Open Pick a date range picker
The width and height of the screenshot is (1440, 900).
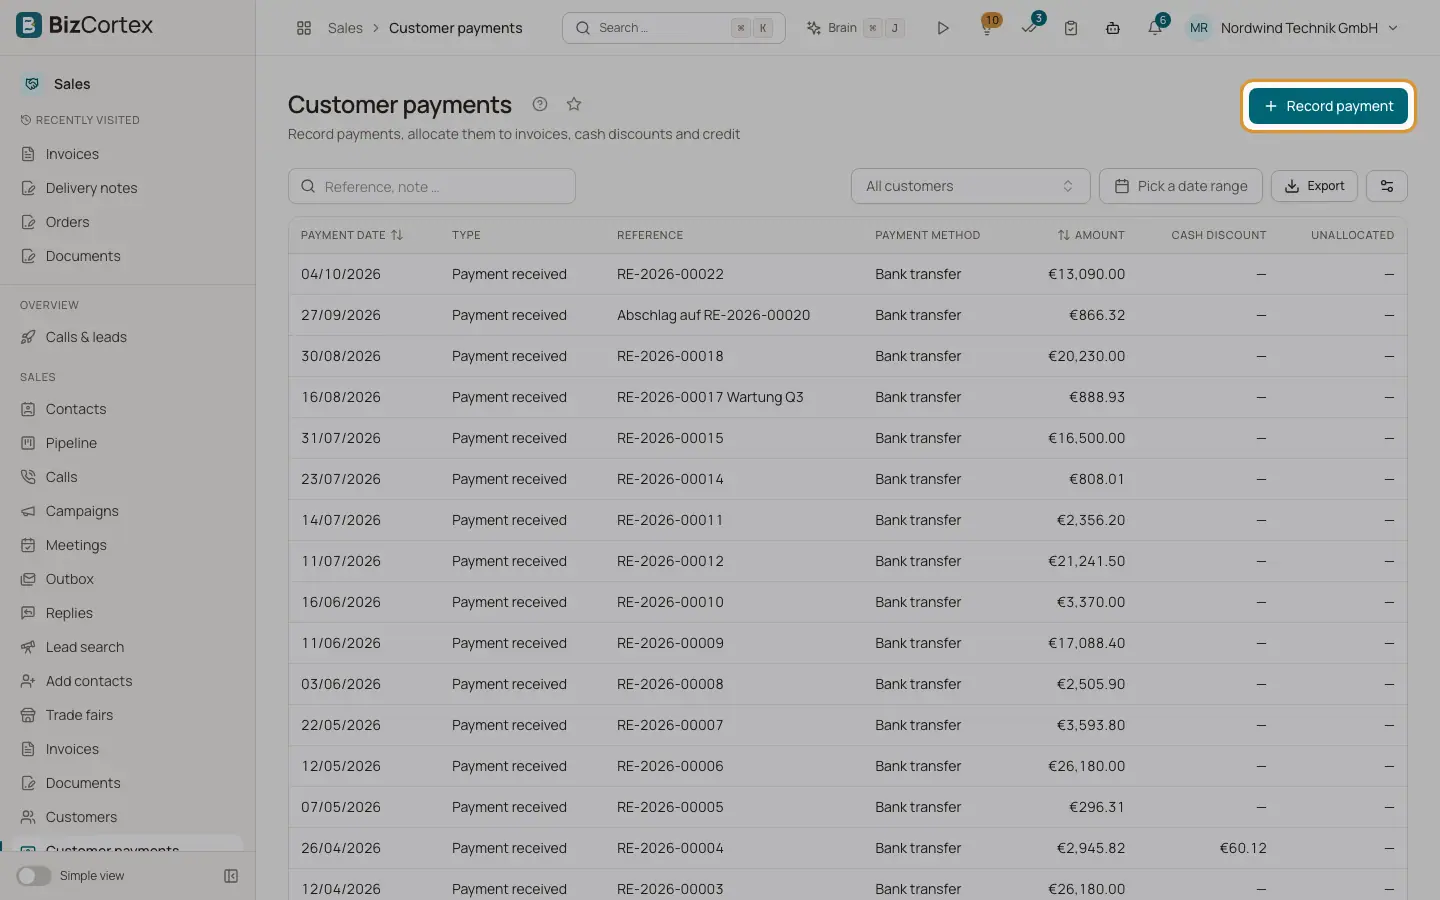pos(1181,186)
